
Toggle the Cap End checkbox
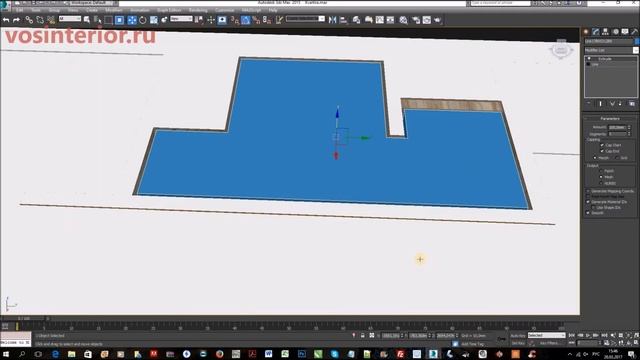[602, 151]
